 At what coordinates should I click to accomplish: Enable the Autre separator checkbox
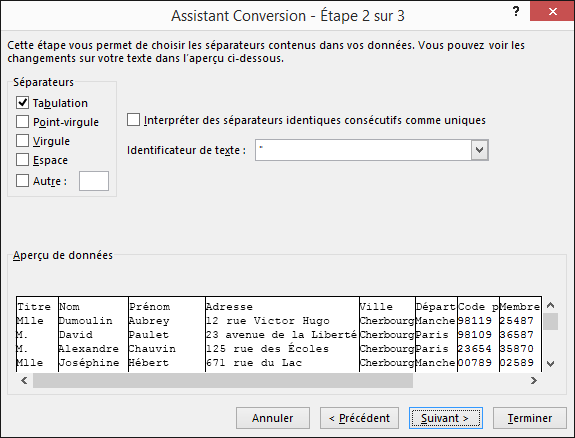(22, 181)
